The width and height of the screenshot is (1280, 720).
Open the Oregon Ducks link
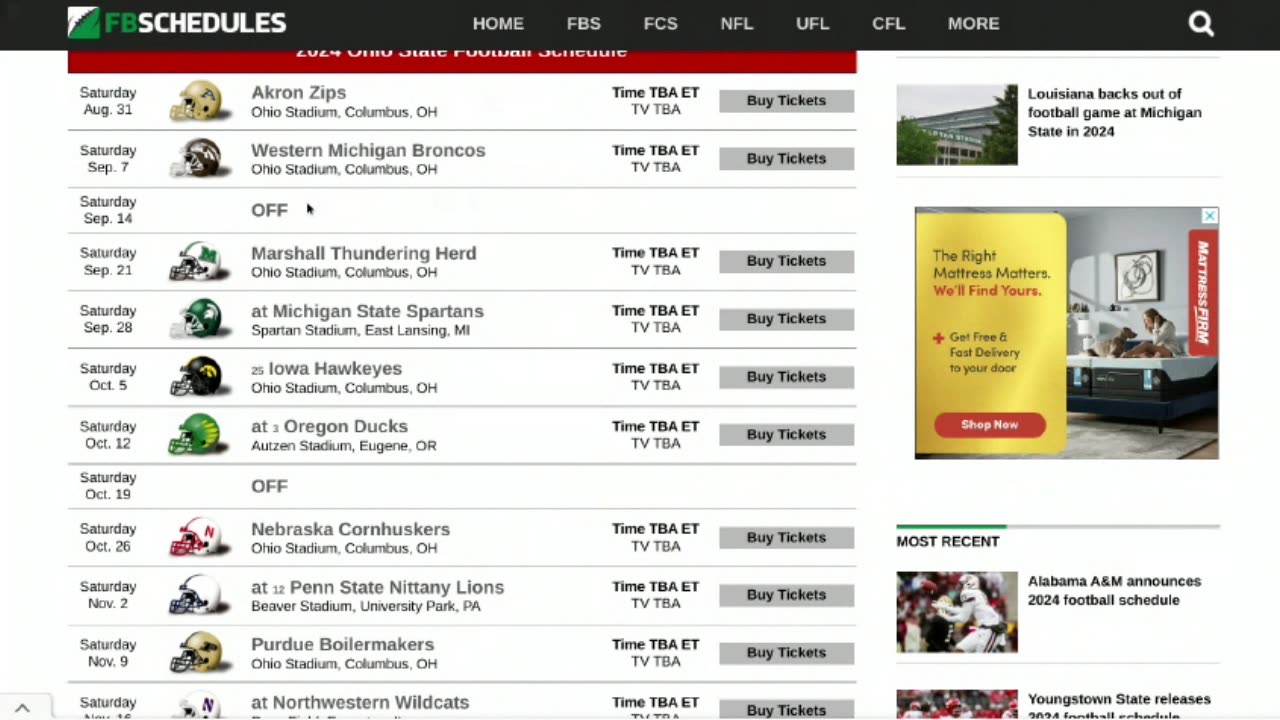346,426
